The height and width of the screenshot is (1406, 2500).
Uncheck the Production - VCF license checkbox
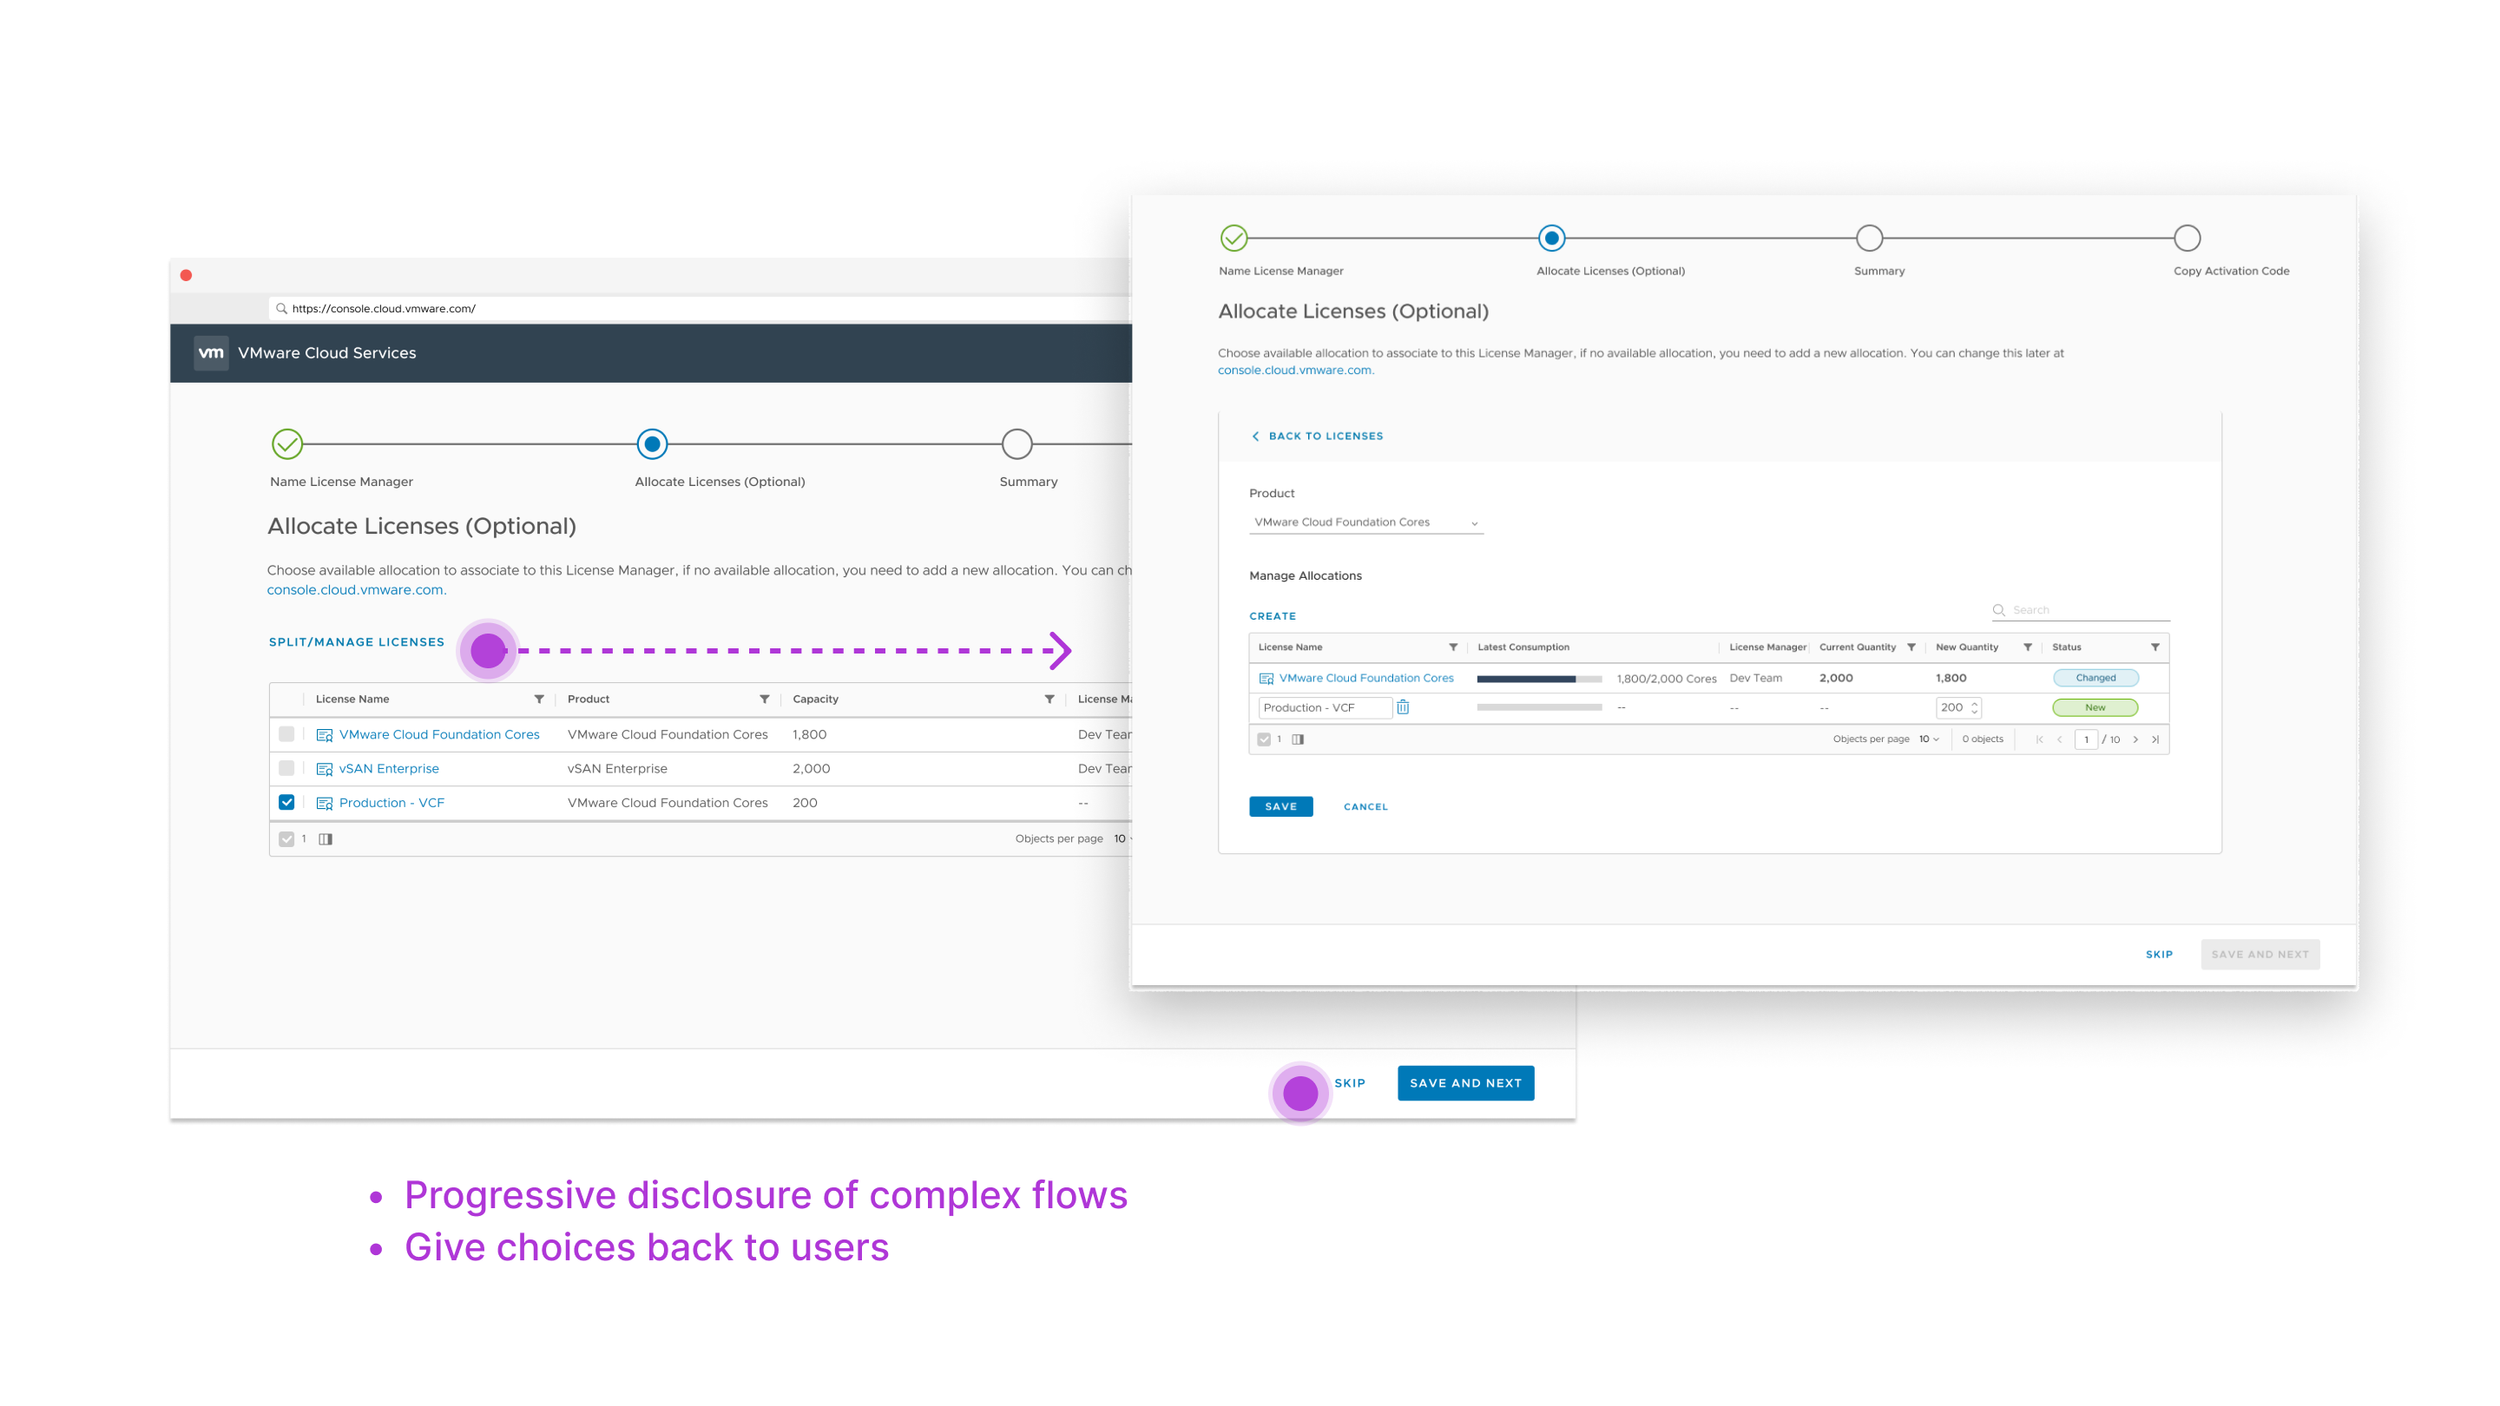287,802
